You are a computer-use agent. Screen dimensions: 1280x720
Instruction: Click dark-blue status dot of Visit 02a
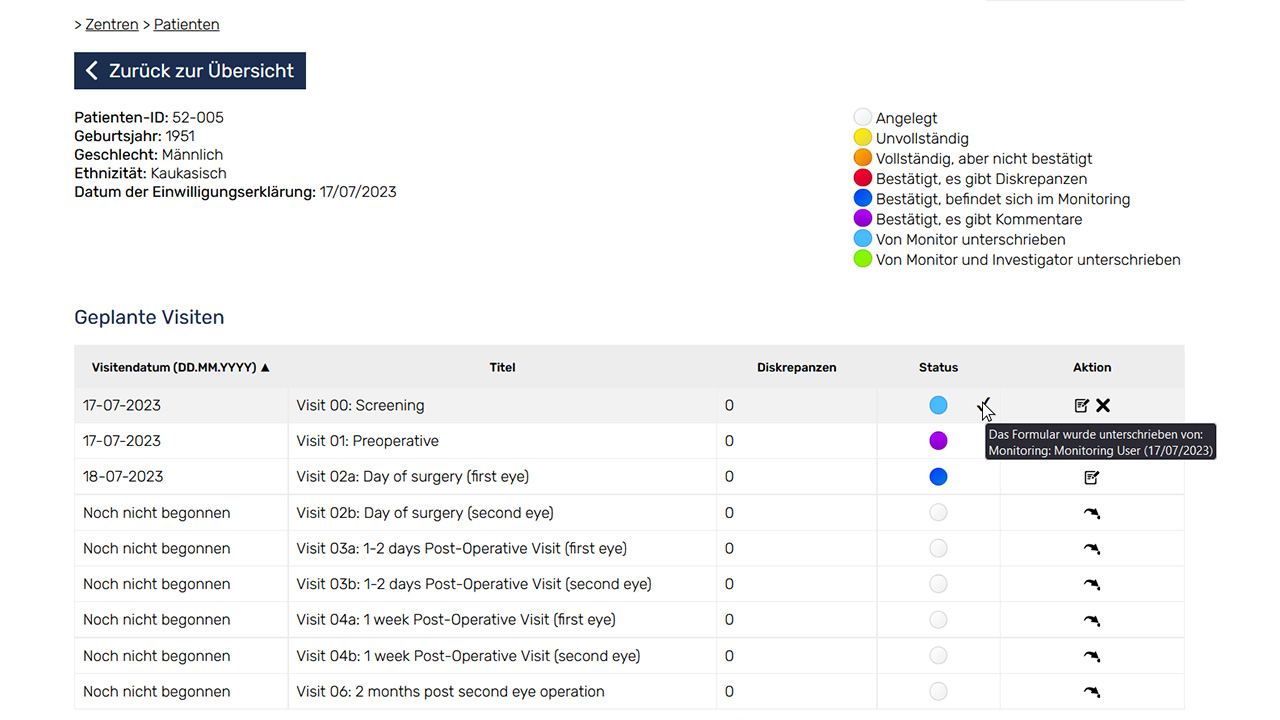tap(938, 477)
